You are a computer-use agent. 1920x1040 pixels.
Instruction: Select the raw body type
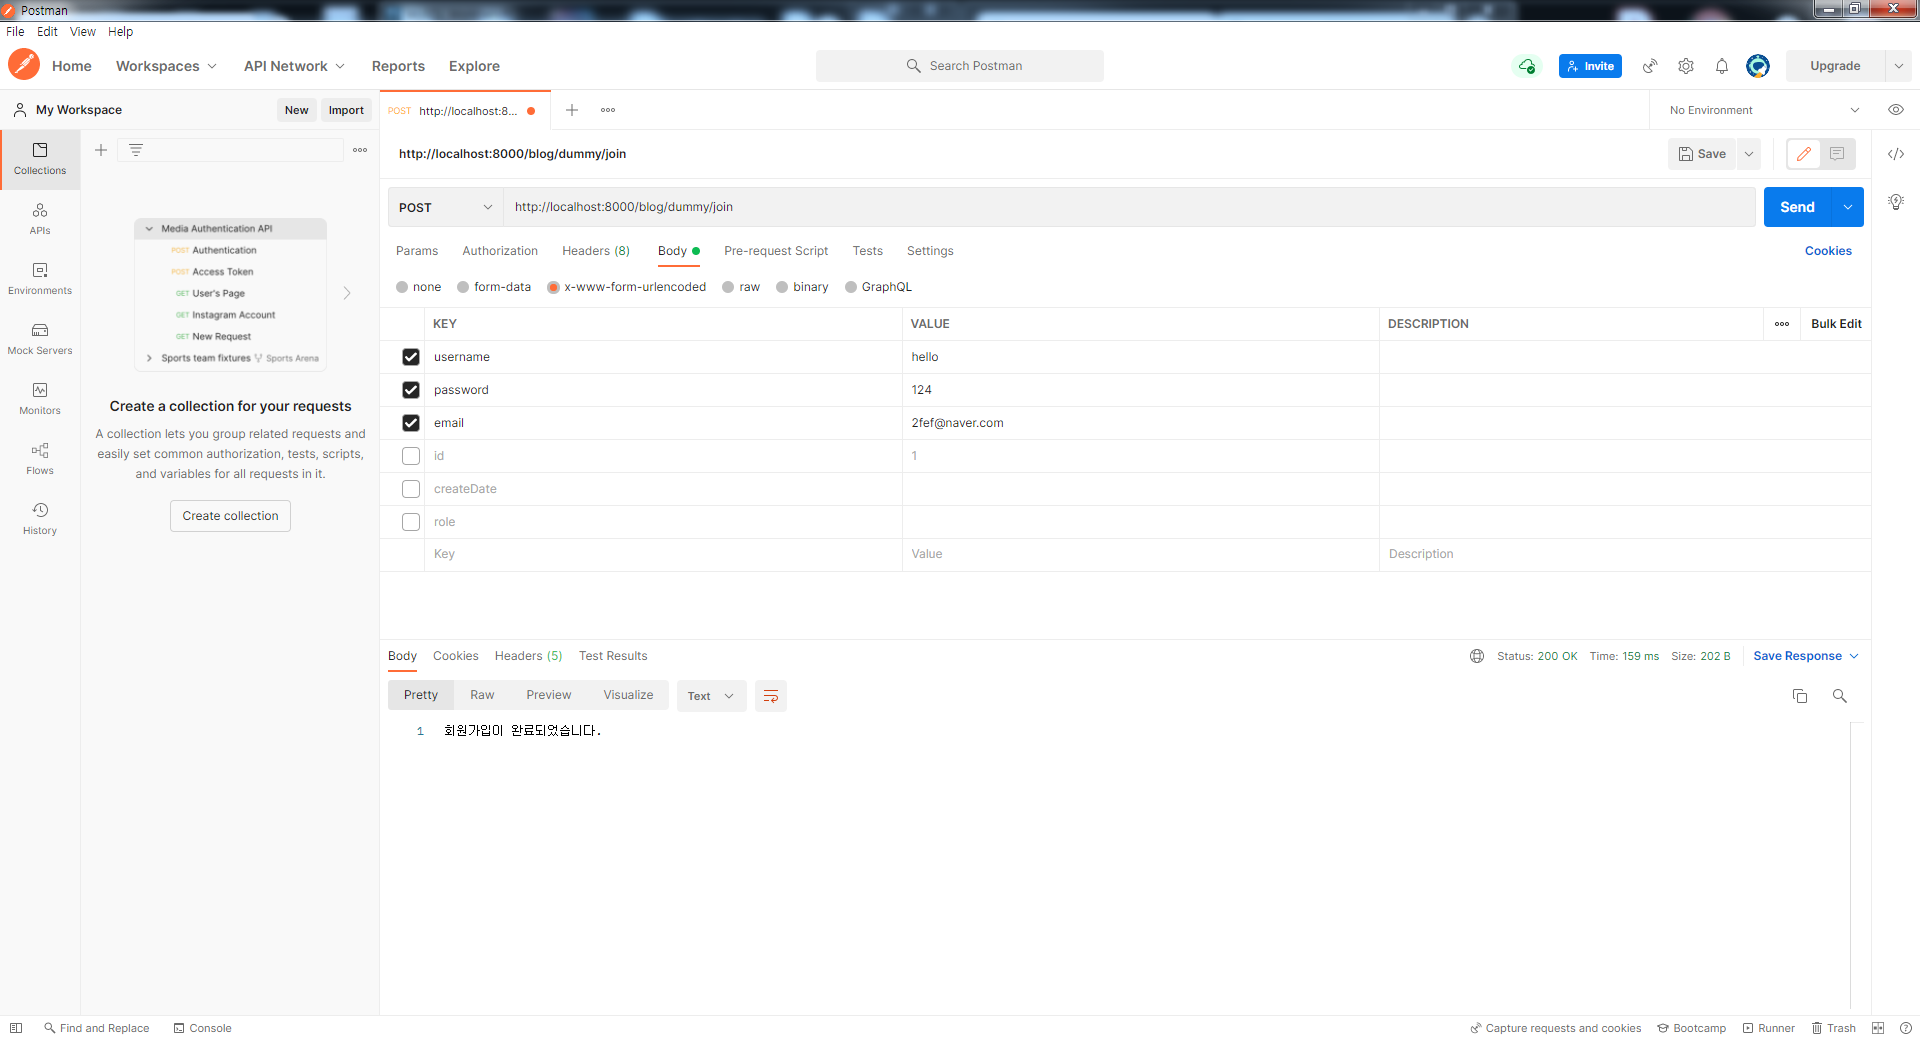tap(728, 287)
